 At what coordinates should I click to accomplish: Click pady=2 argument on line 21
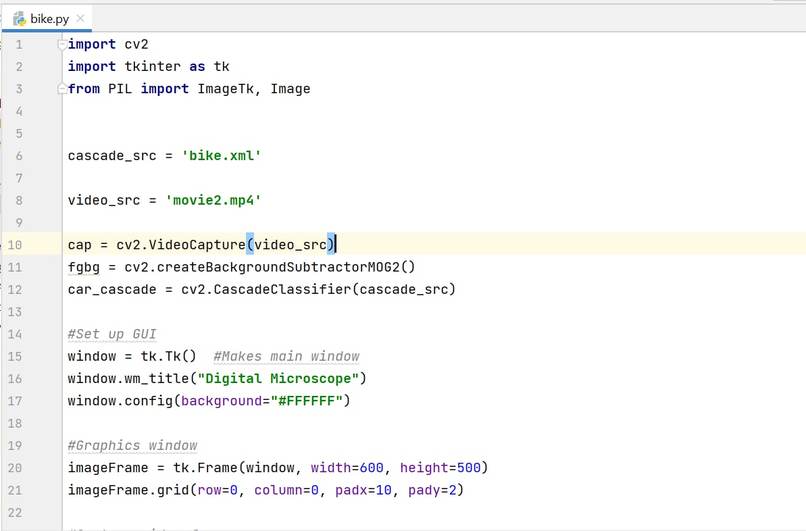432,490
